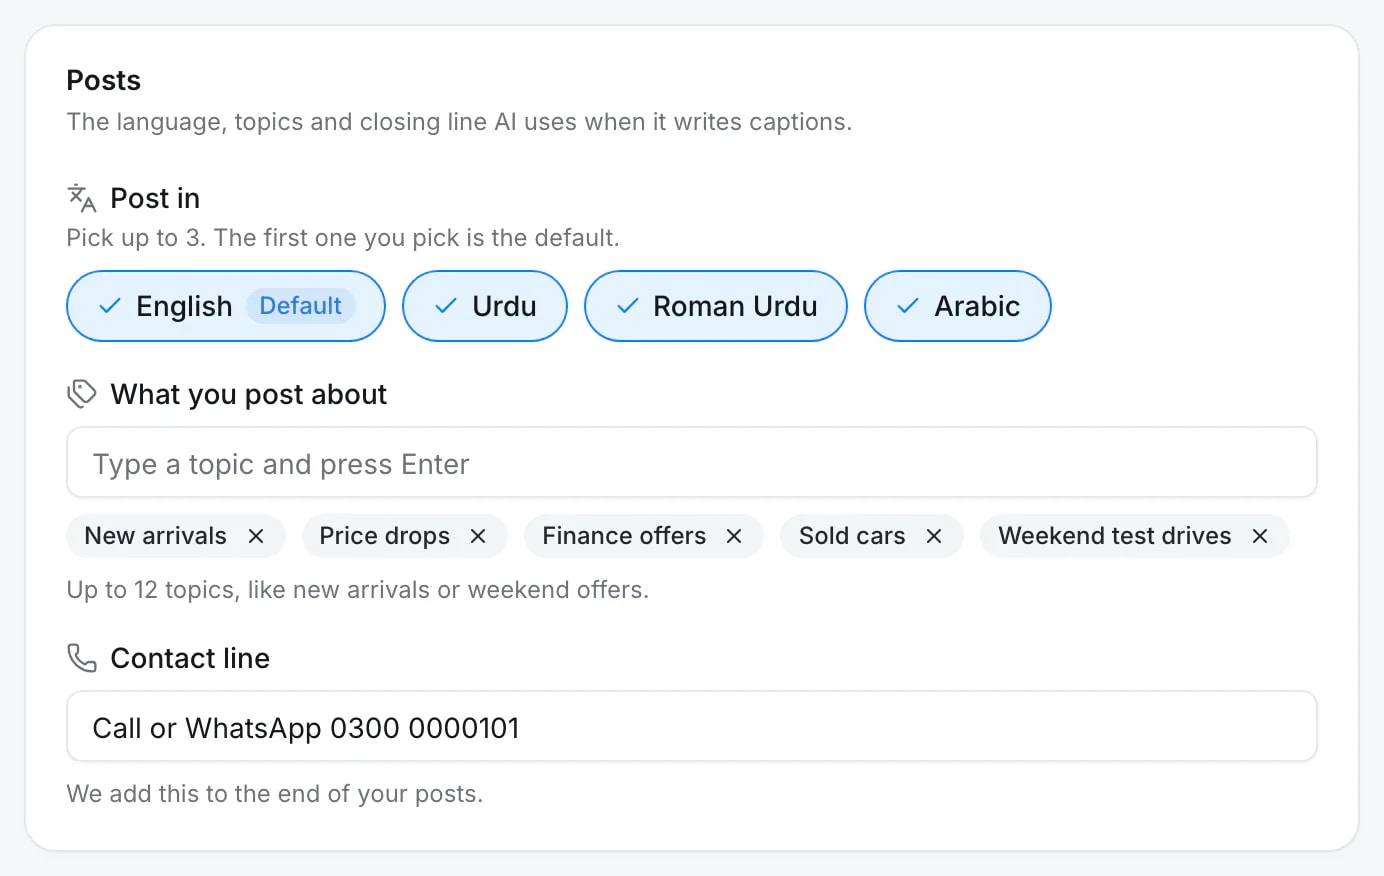Click the Weekend test drives label text
Screen dimensions: 1384x876
1115,536
